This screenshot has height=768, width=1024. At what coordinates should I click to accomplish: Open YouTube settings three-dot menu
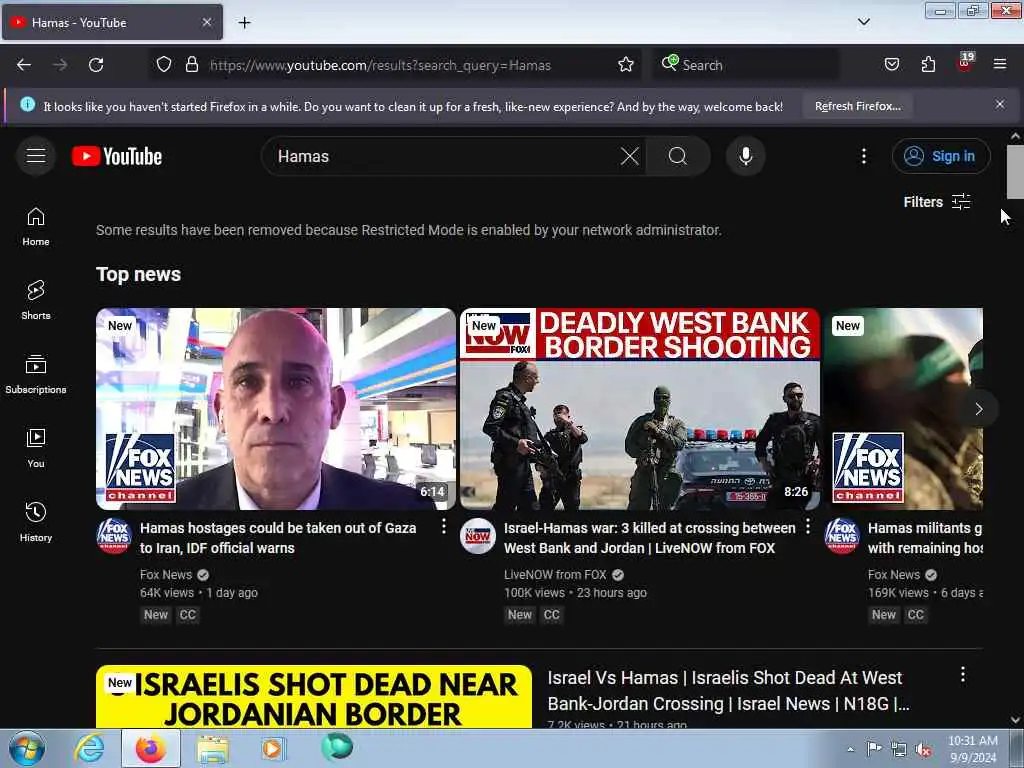(x=863, y=156)
